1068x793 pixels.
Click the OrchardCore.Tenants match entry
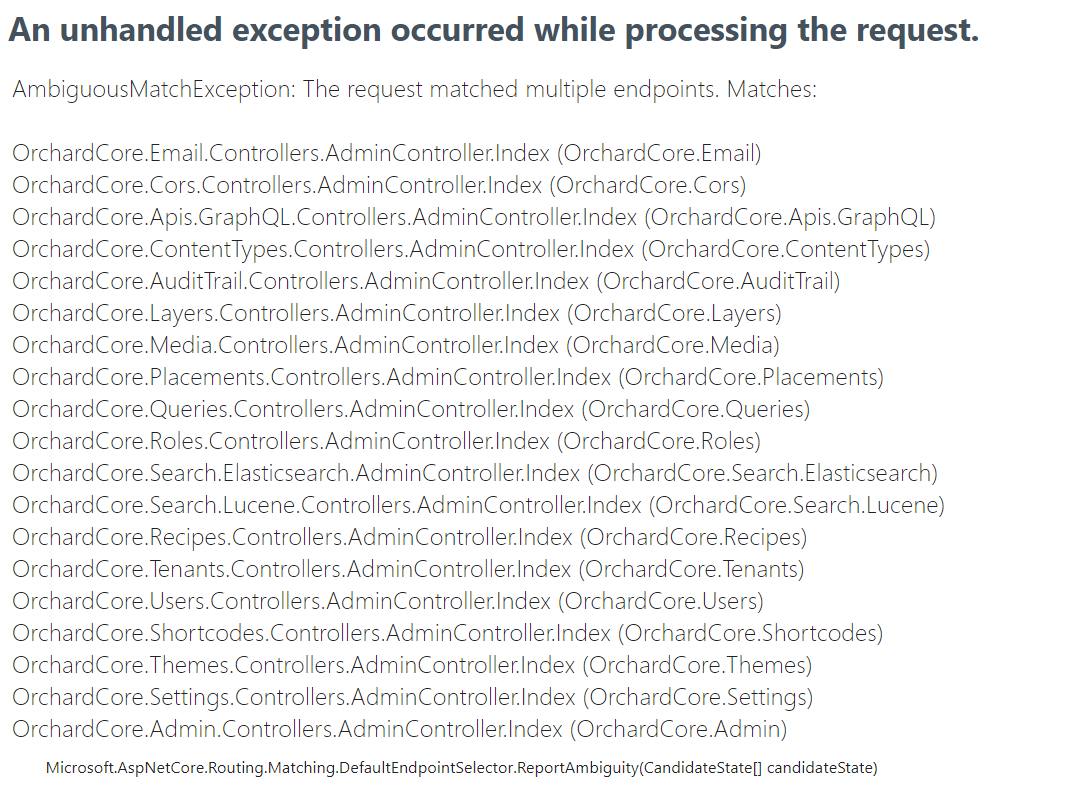pos(408,570)
